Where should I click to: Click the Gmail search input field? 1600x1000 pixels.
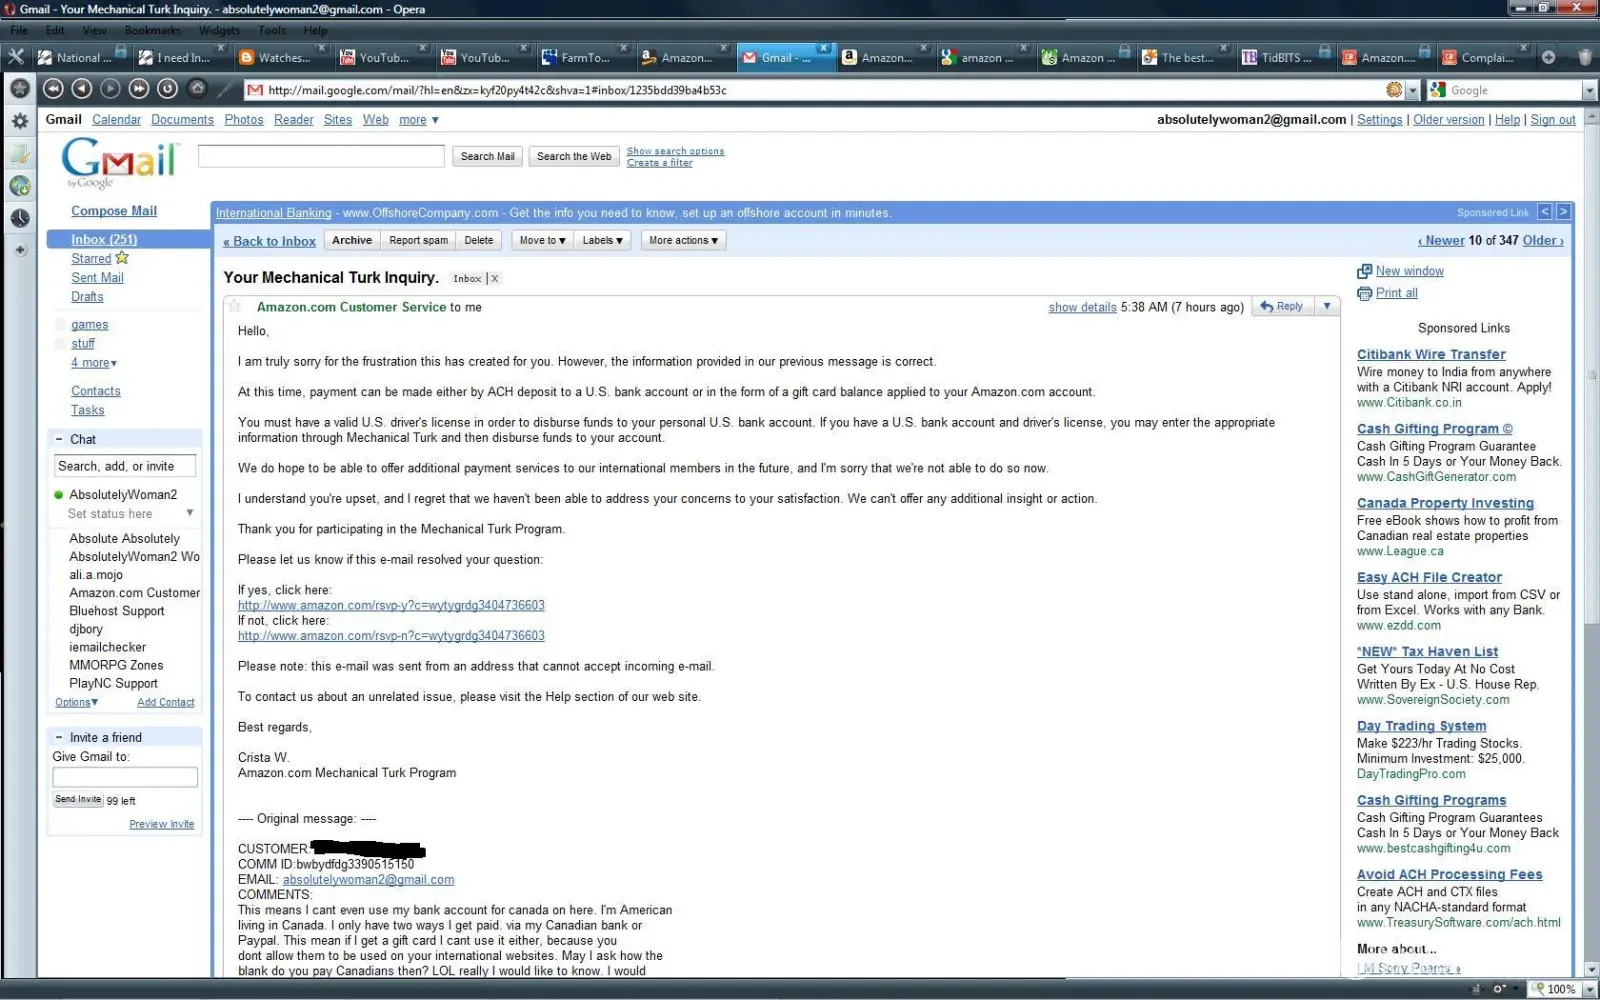pos(321,156)
